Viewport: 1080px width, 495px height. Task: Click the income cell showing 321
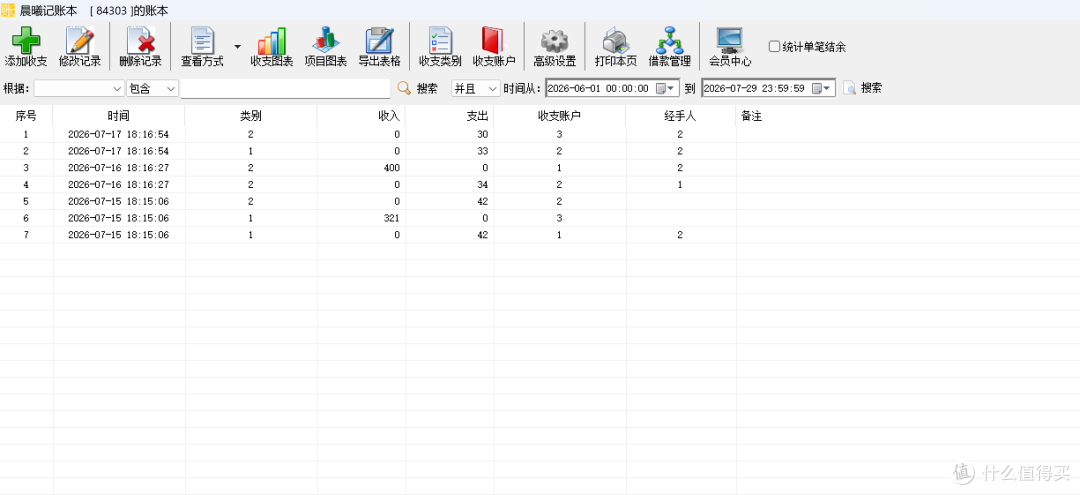click(x=361, y=218)
